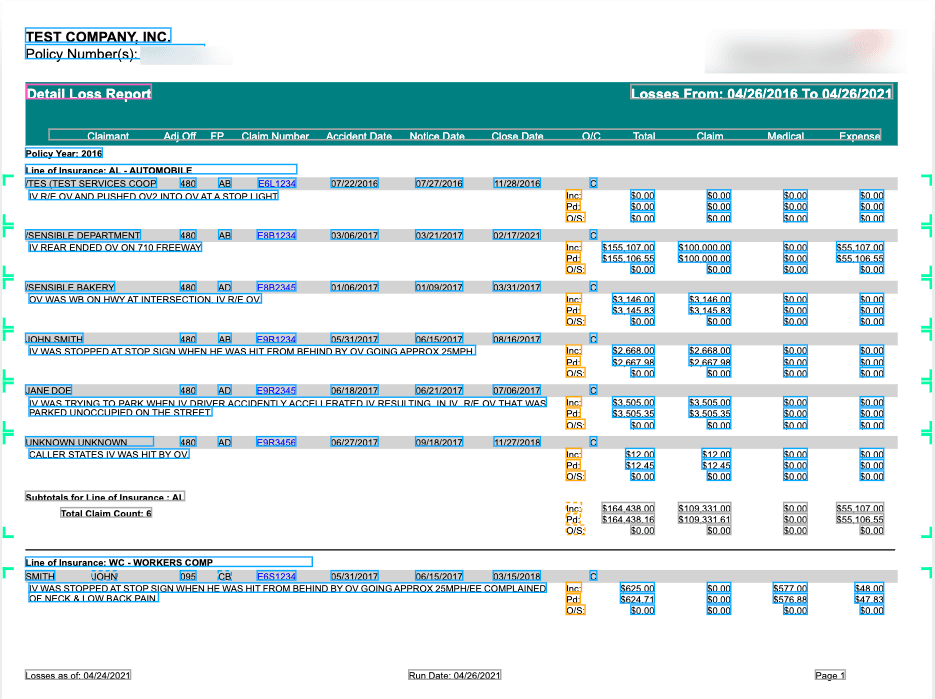This screenshot has width=935, height=699.
Task: Open claim number E6L1234
Action: point(276,184)
